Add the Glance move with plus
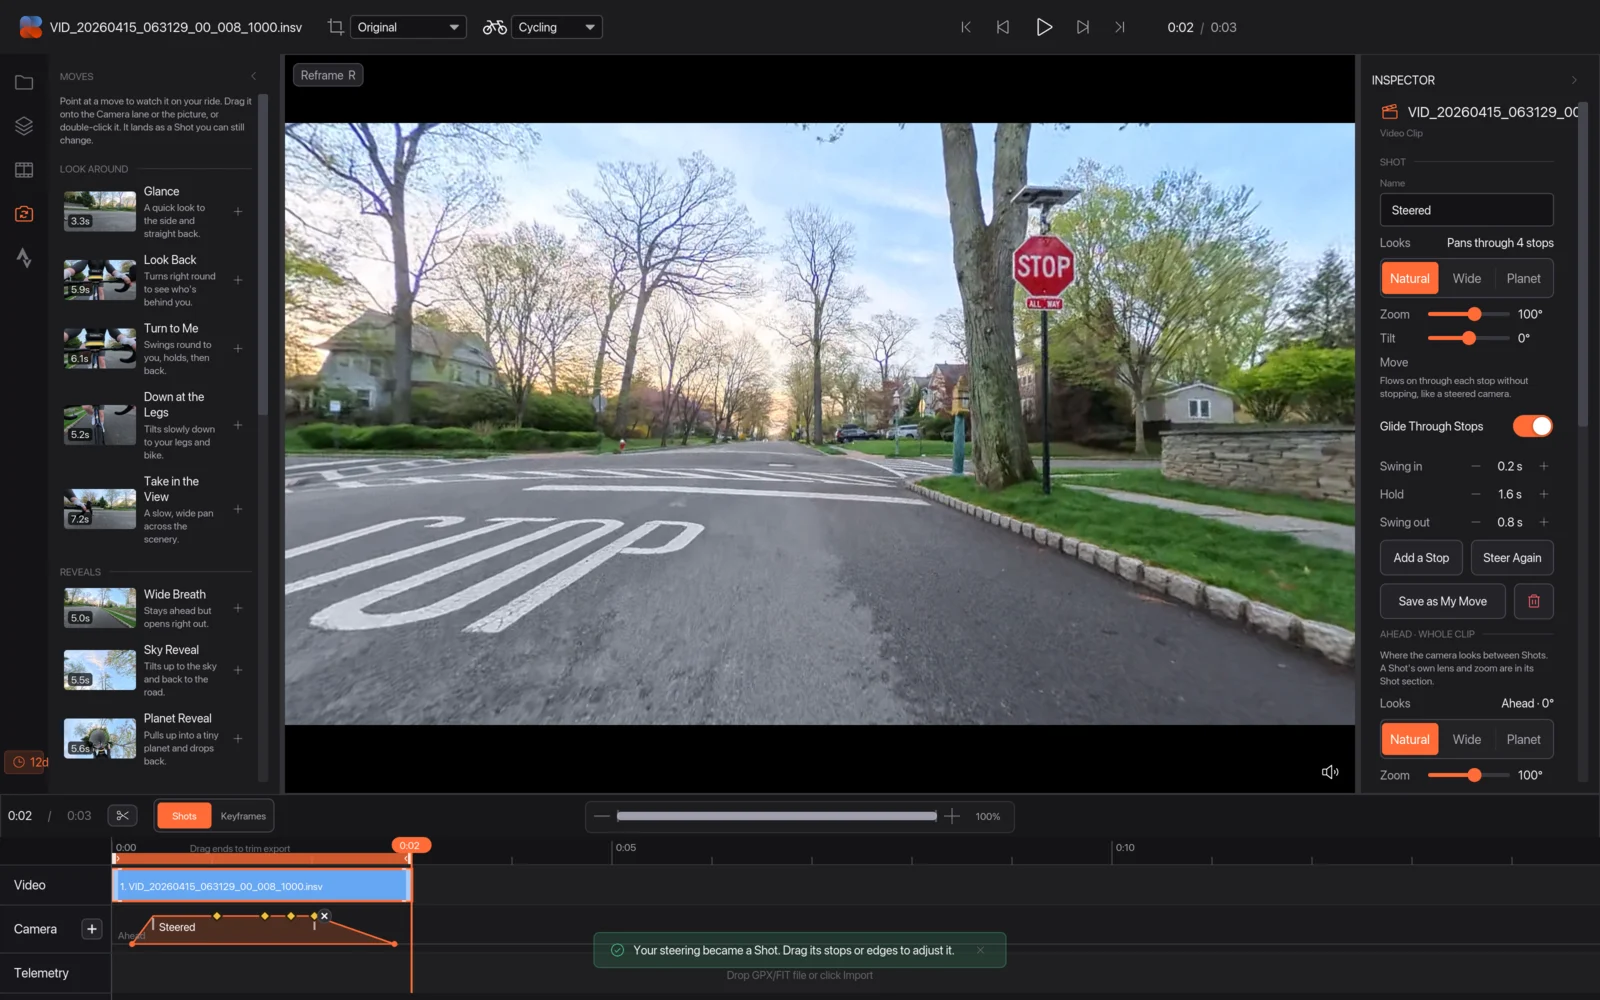1600x1000 pixels. coord(238,212)
